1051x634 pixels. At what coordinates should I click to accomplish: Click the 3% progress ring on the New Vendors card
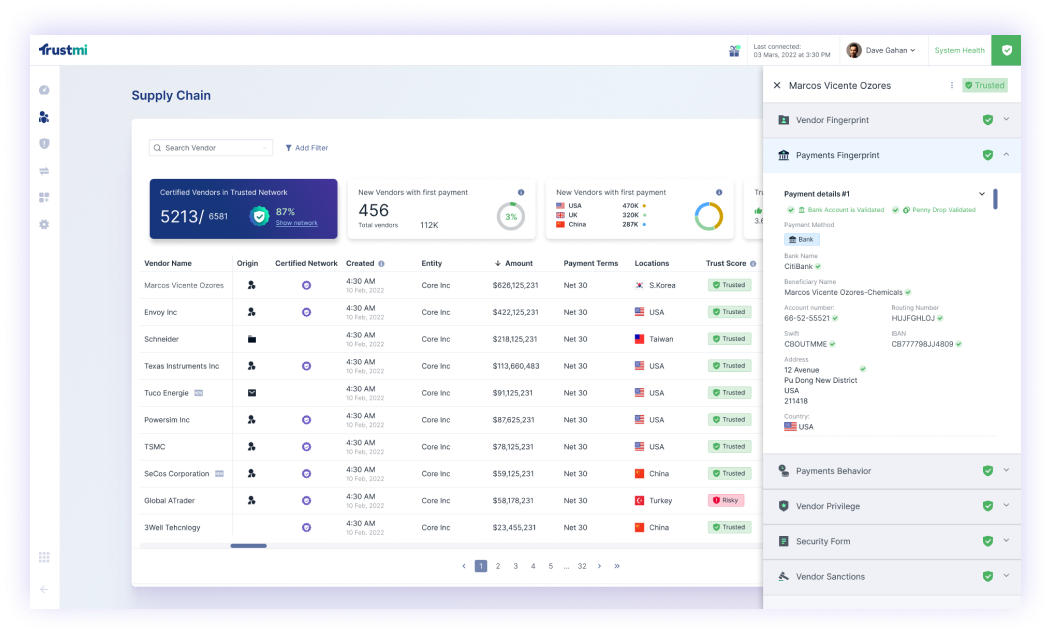(511, 216)
